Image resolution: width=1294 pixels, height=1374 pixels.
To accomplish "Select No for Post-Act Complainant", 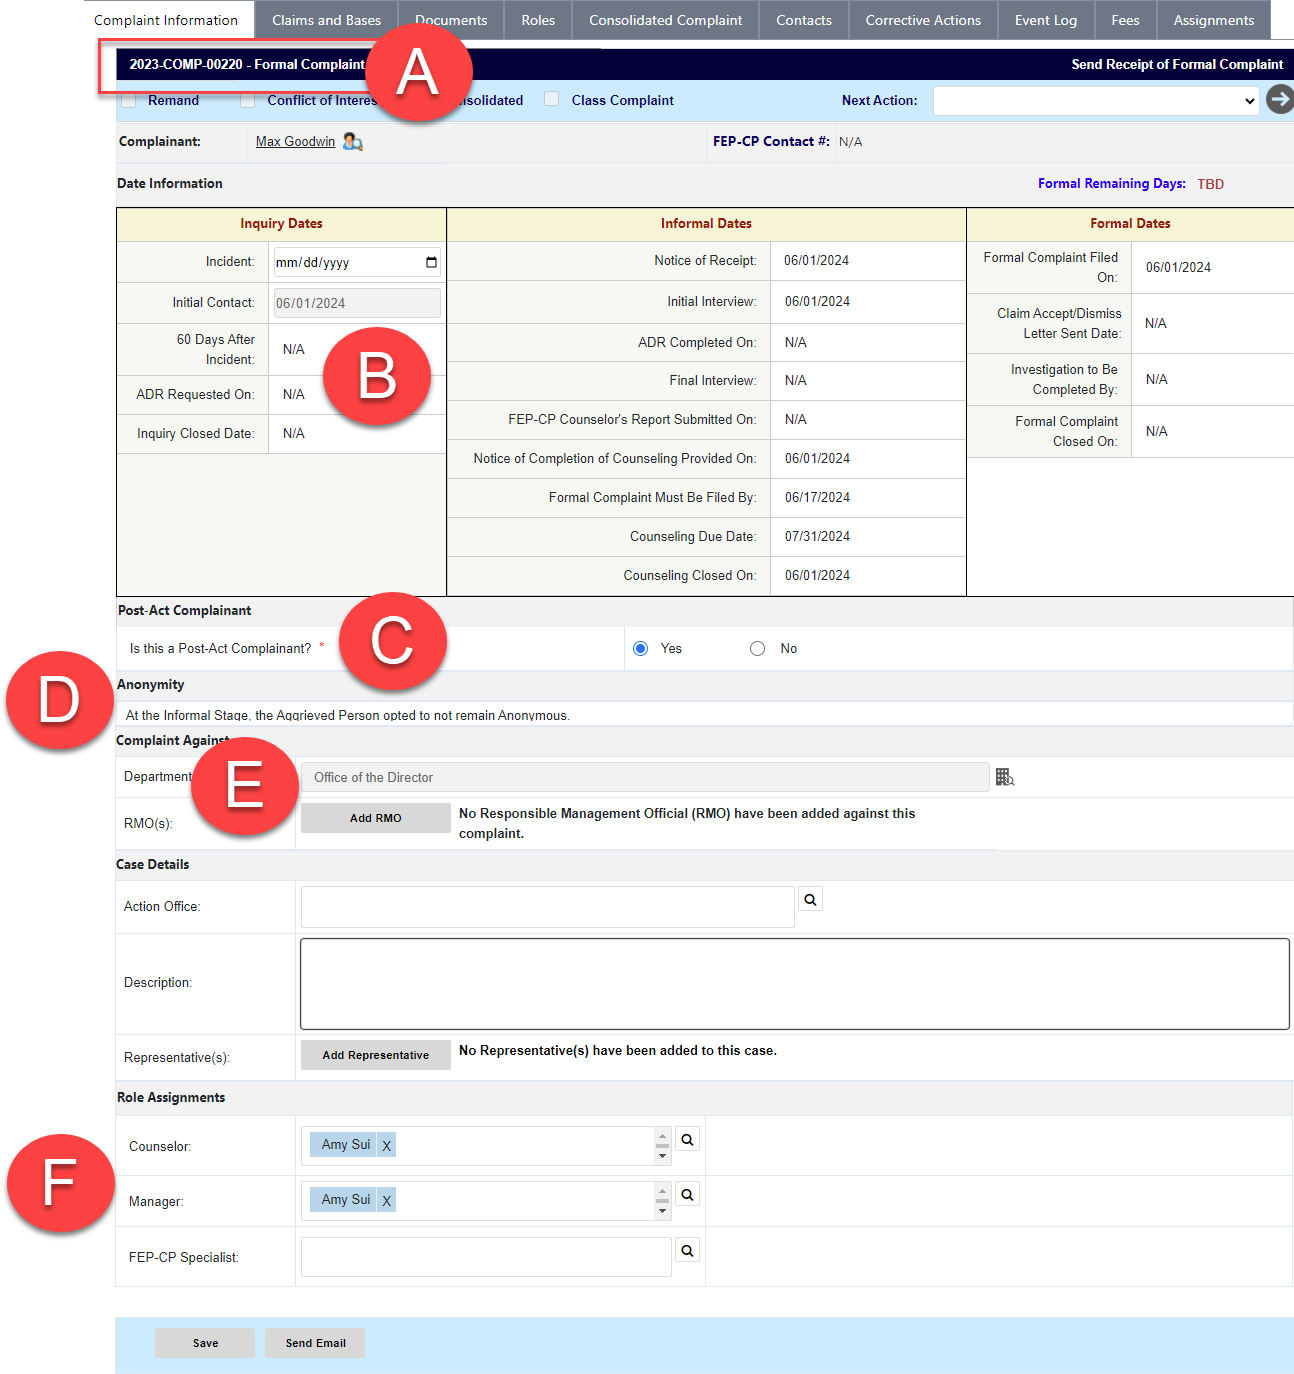I will coord(758,649).
